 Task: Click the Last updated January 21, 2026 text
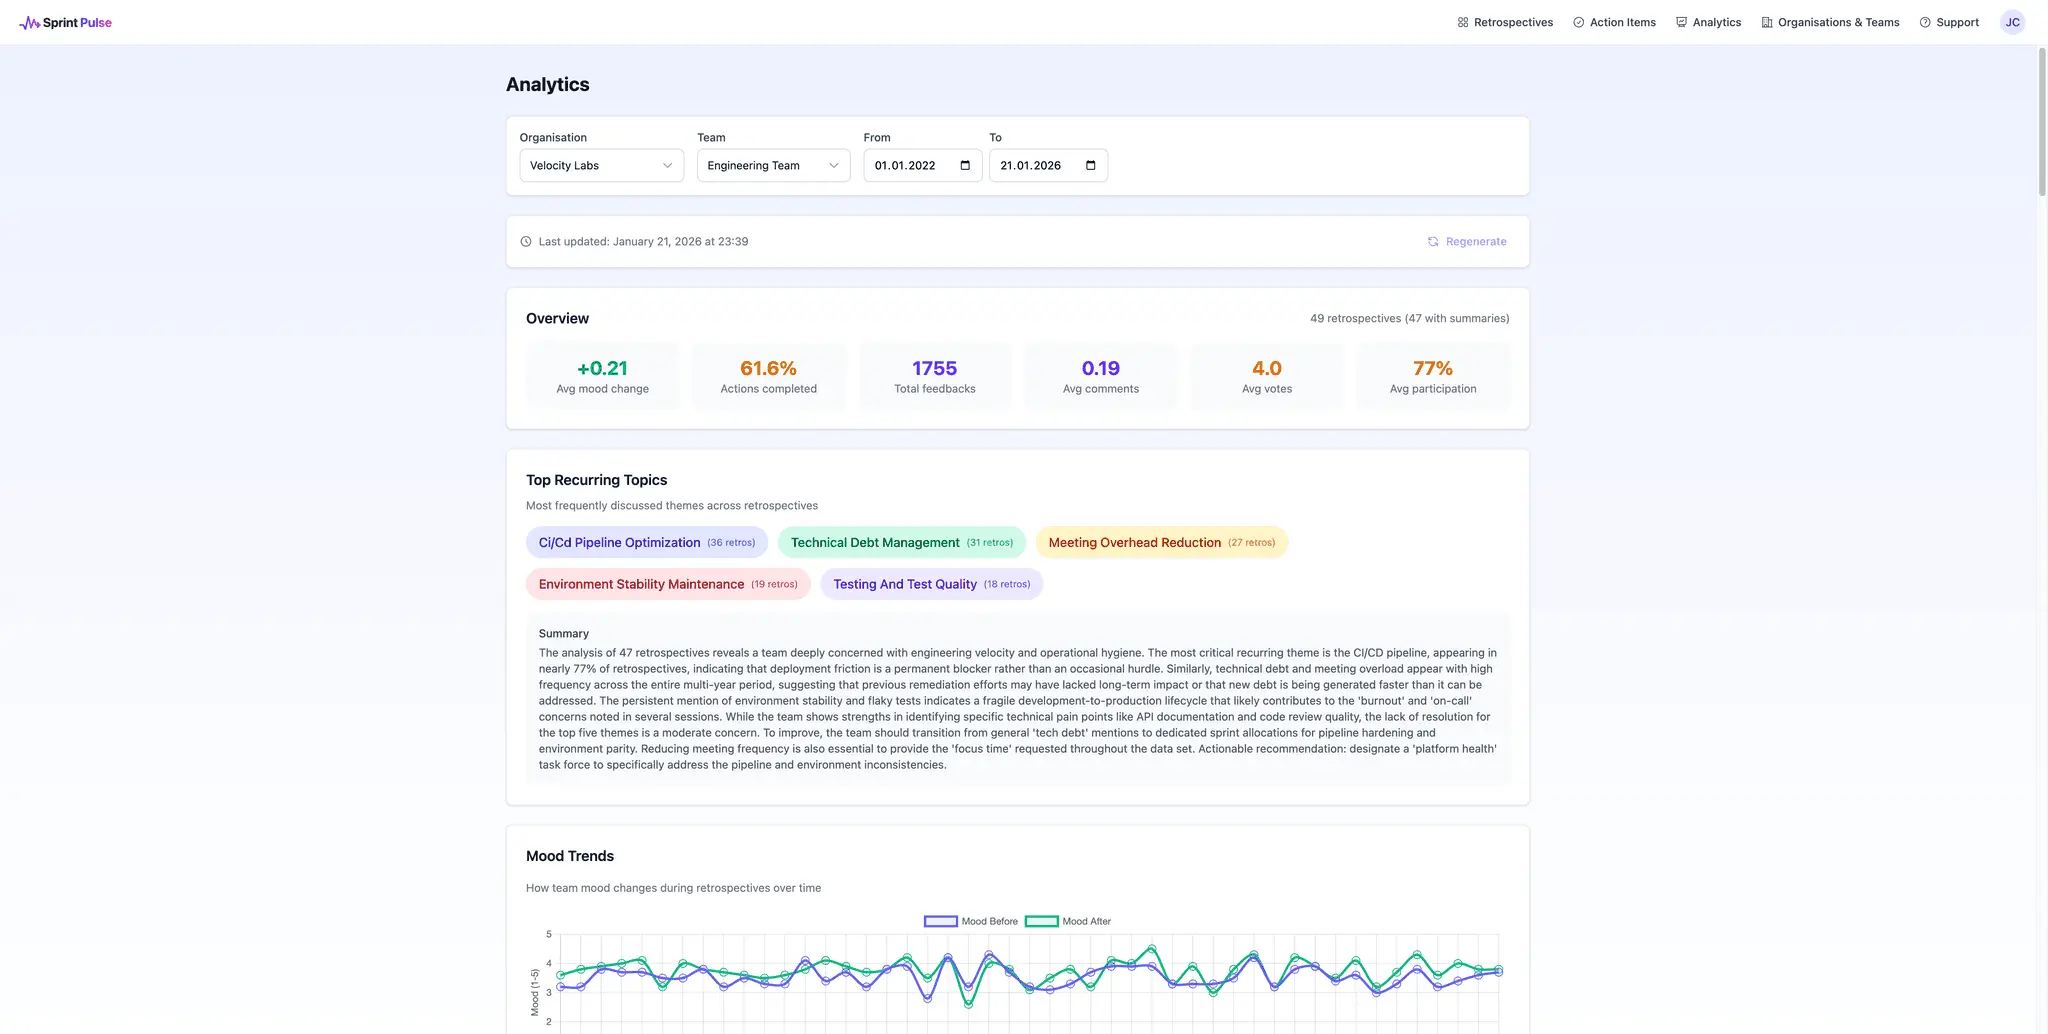(643, 241)
